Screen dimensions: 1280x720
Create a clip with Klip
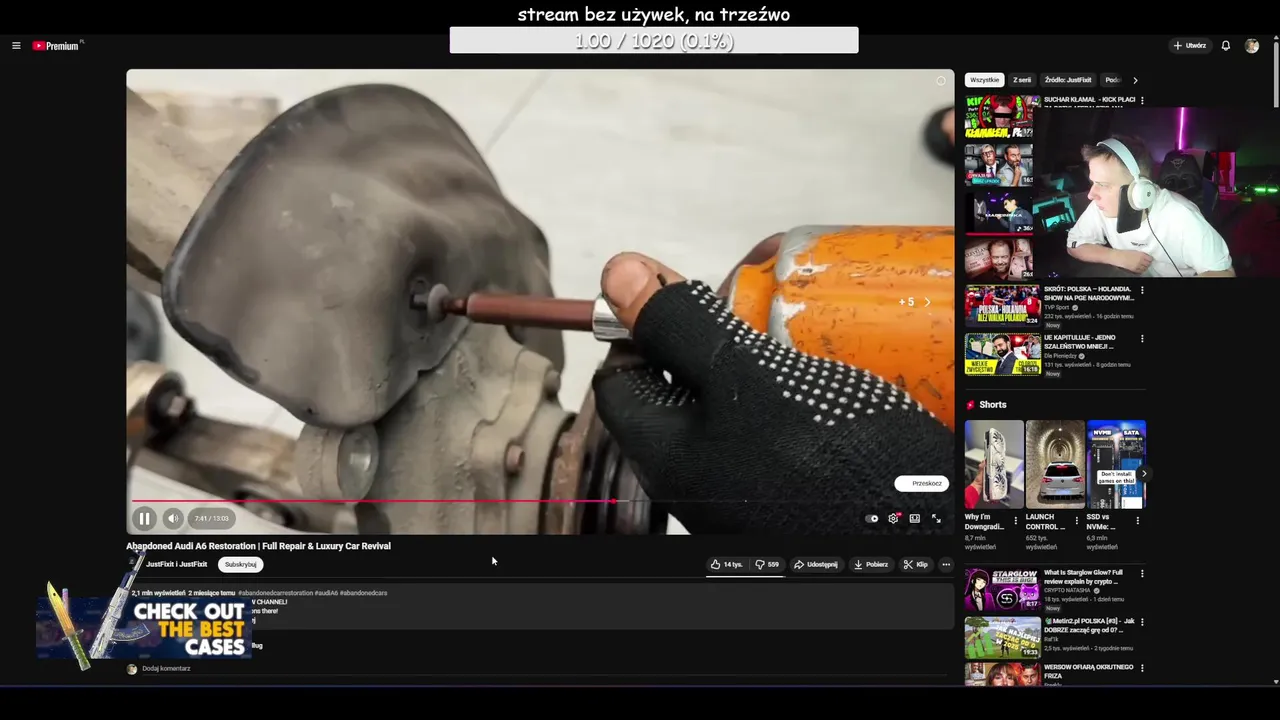coord(915,564)
